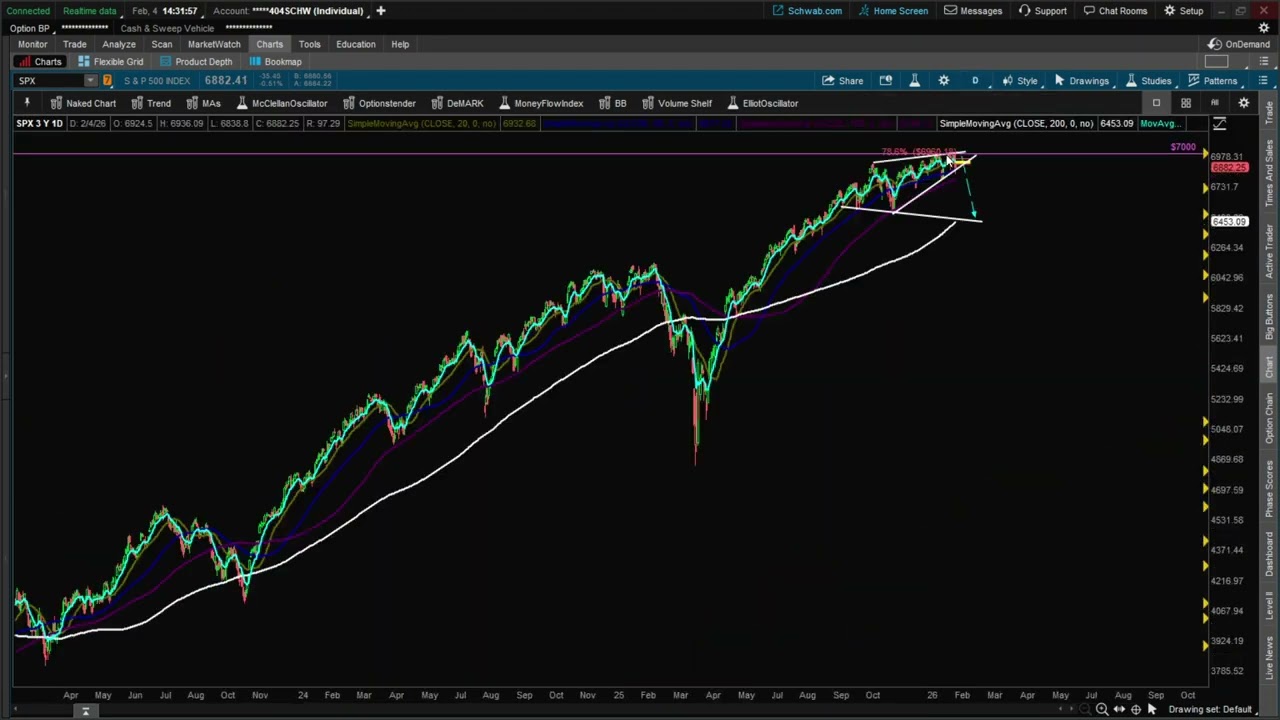1280x720 pixels.
Task: Select the Bookmap sub-tab
Action: click(x=275, y=62)
